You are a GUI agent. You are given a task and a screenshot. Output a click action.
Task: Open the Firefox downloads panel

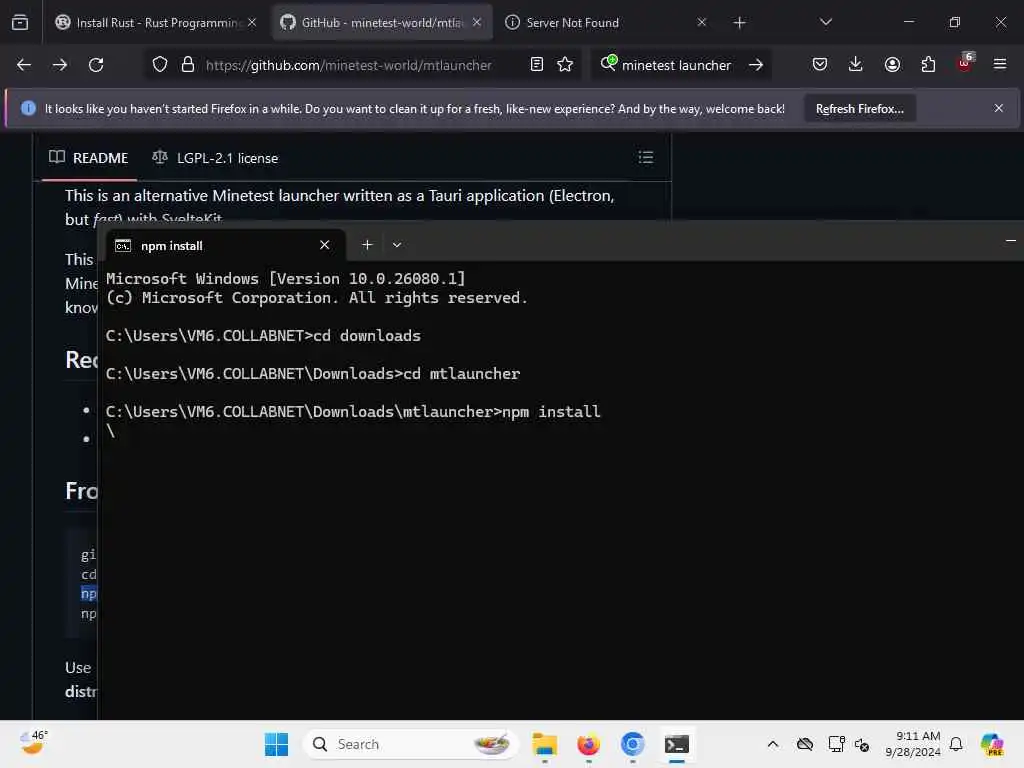coord(856,65)
